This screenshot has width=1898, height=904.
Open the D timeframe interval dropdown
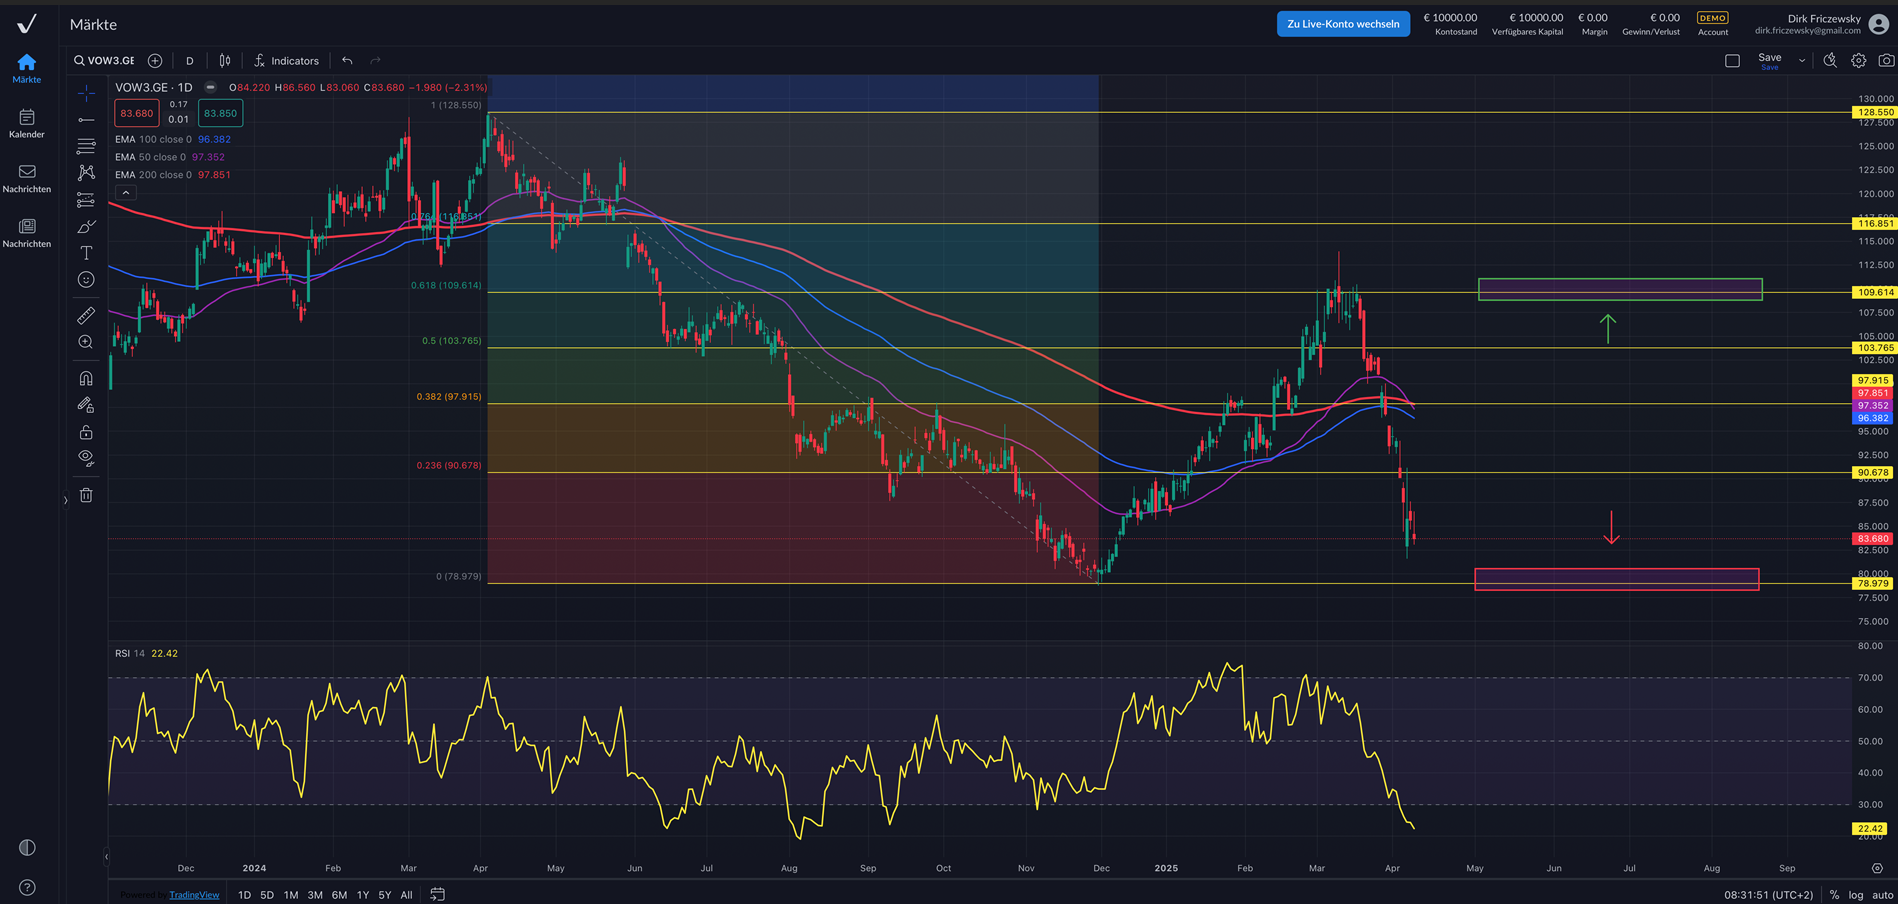190,61
